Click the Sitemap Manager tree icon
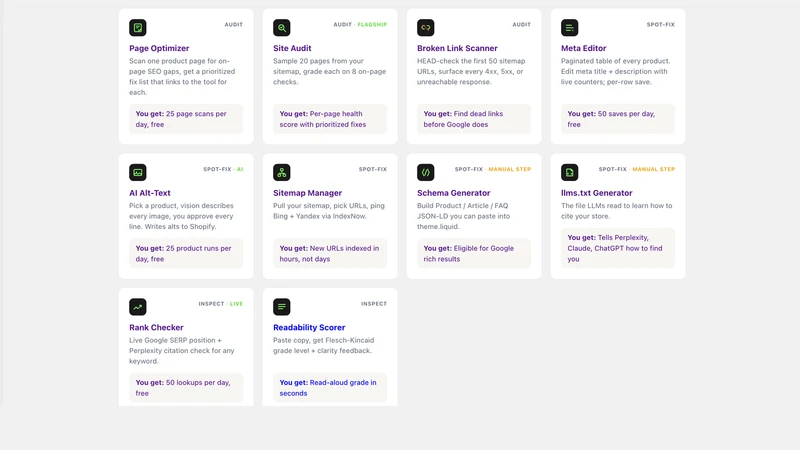The height and width of the screenshot is (450, 800). pos(282,172)
